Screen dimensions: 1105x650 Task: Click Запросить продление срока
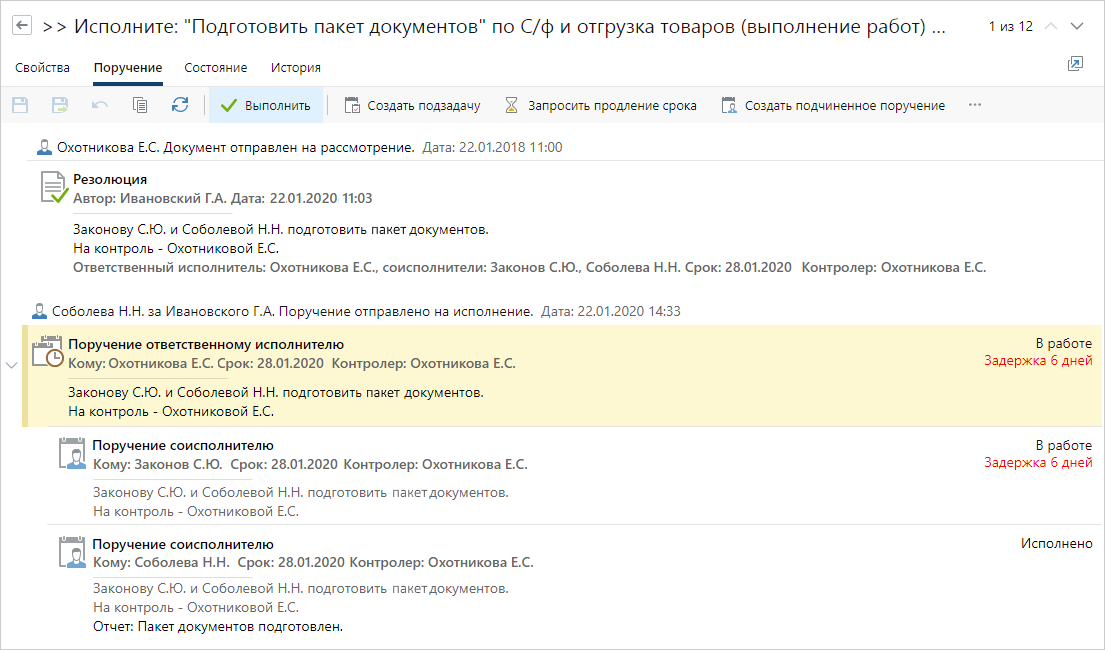click(600, 105)
